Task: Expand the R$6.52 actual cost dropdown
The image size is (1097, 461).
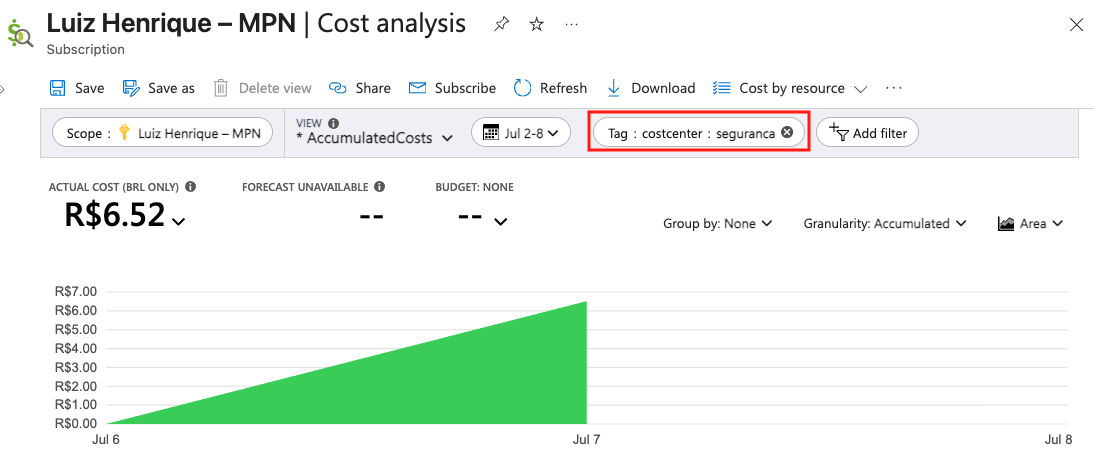Action: point(179,221)
